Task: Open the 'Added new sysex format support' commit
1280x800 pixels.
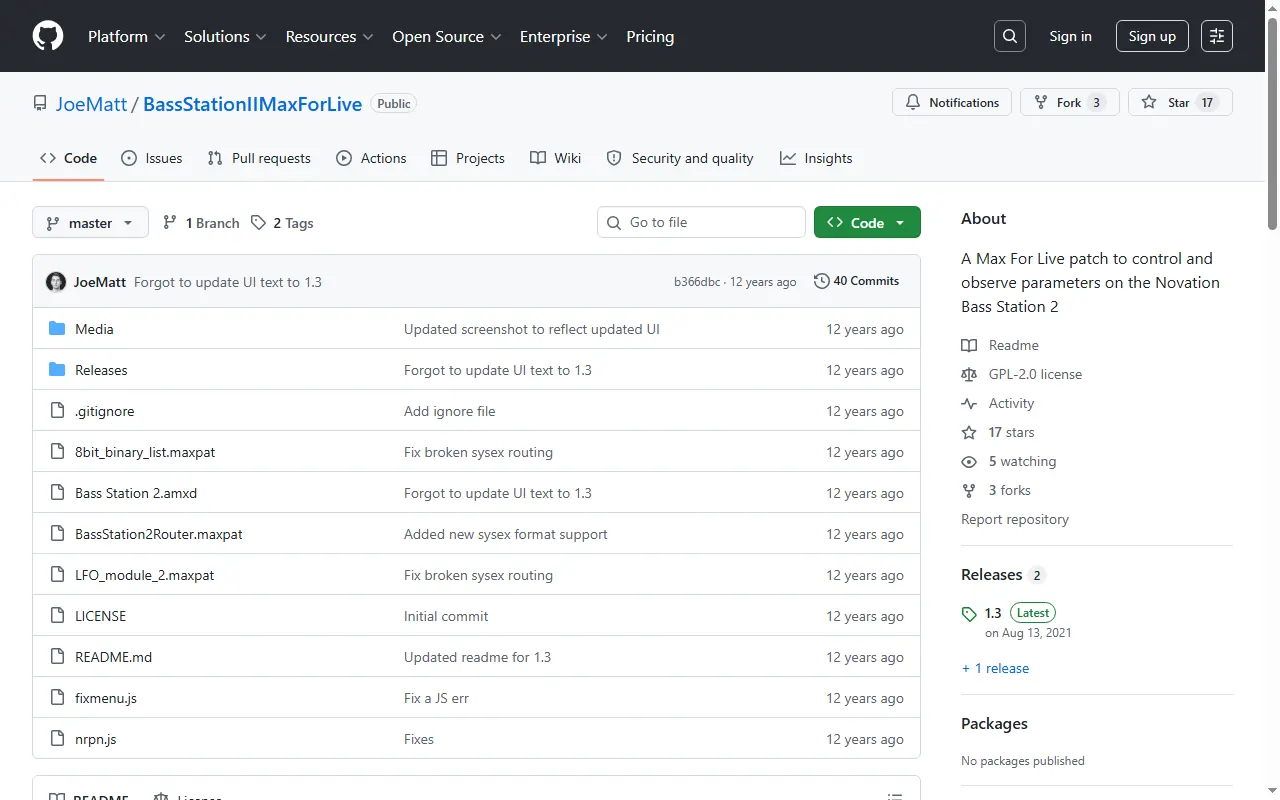Action: tap(506, 534)
